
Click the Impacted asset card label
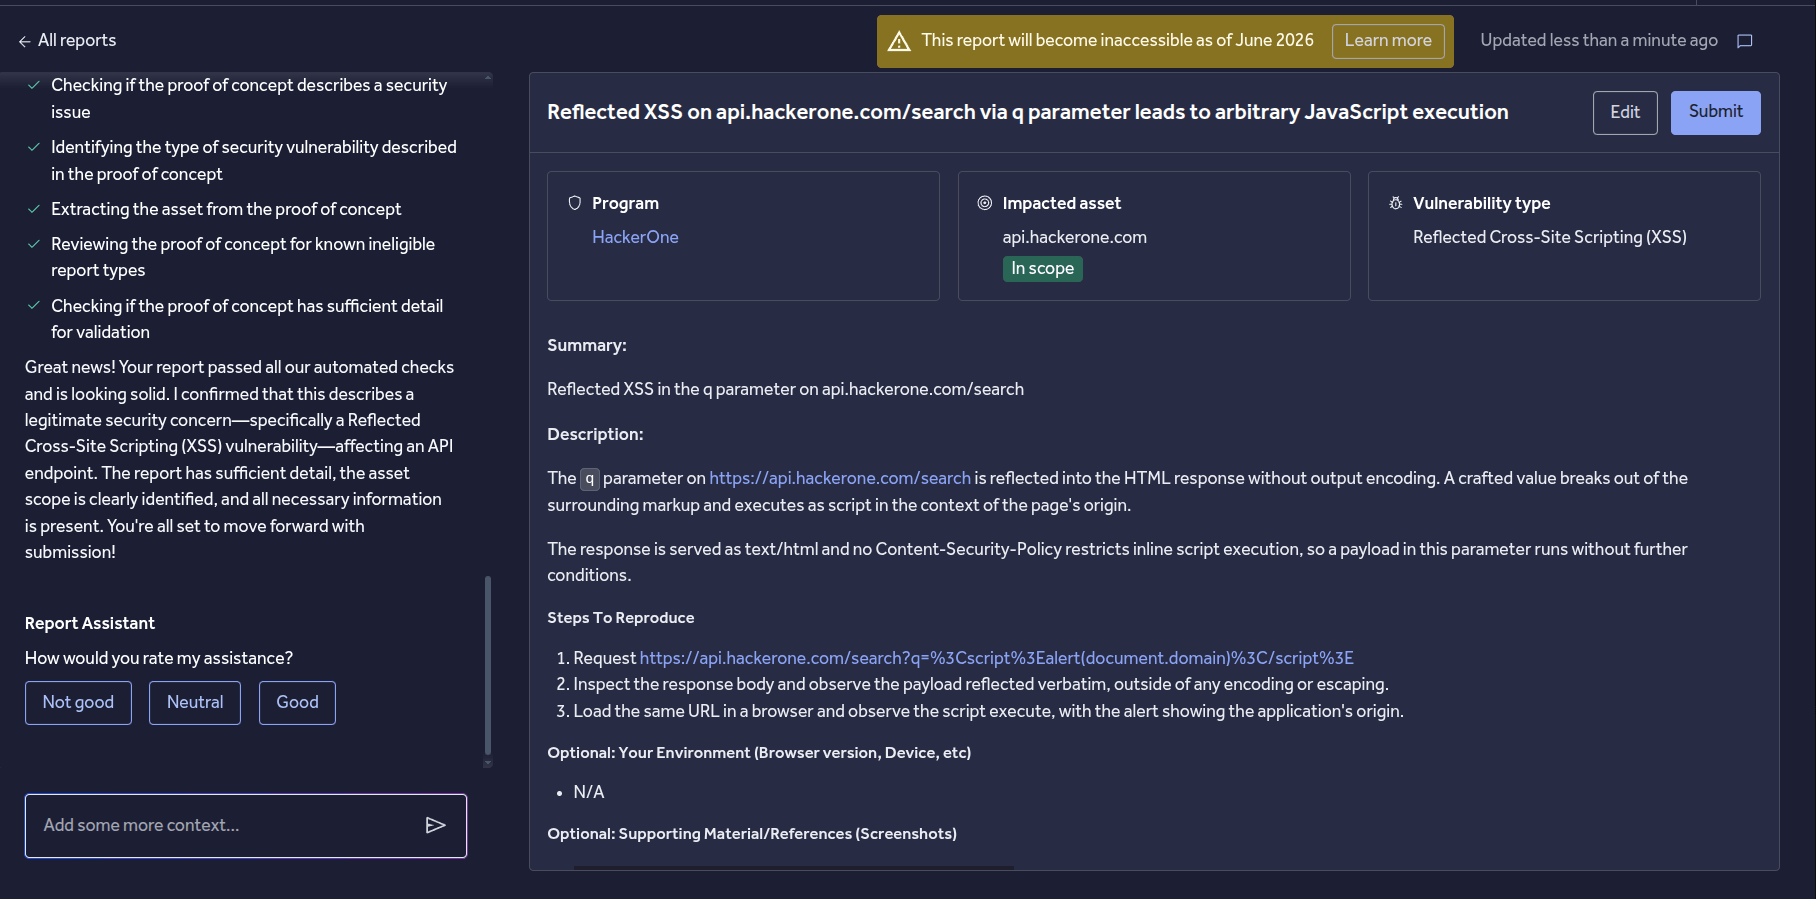tap(1061, 203)
